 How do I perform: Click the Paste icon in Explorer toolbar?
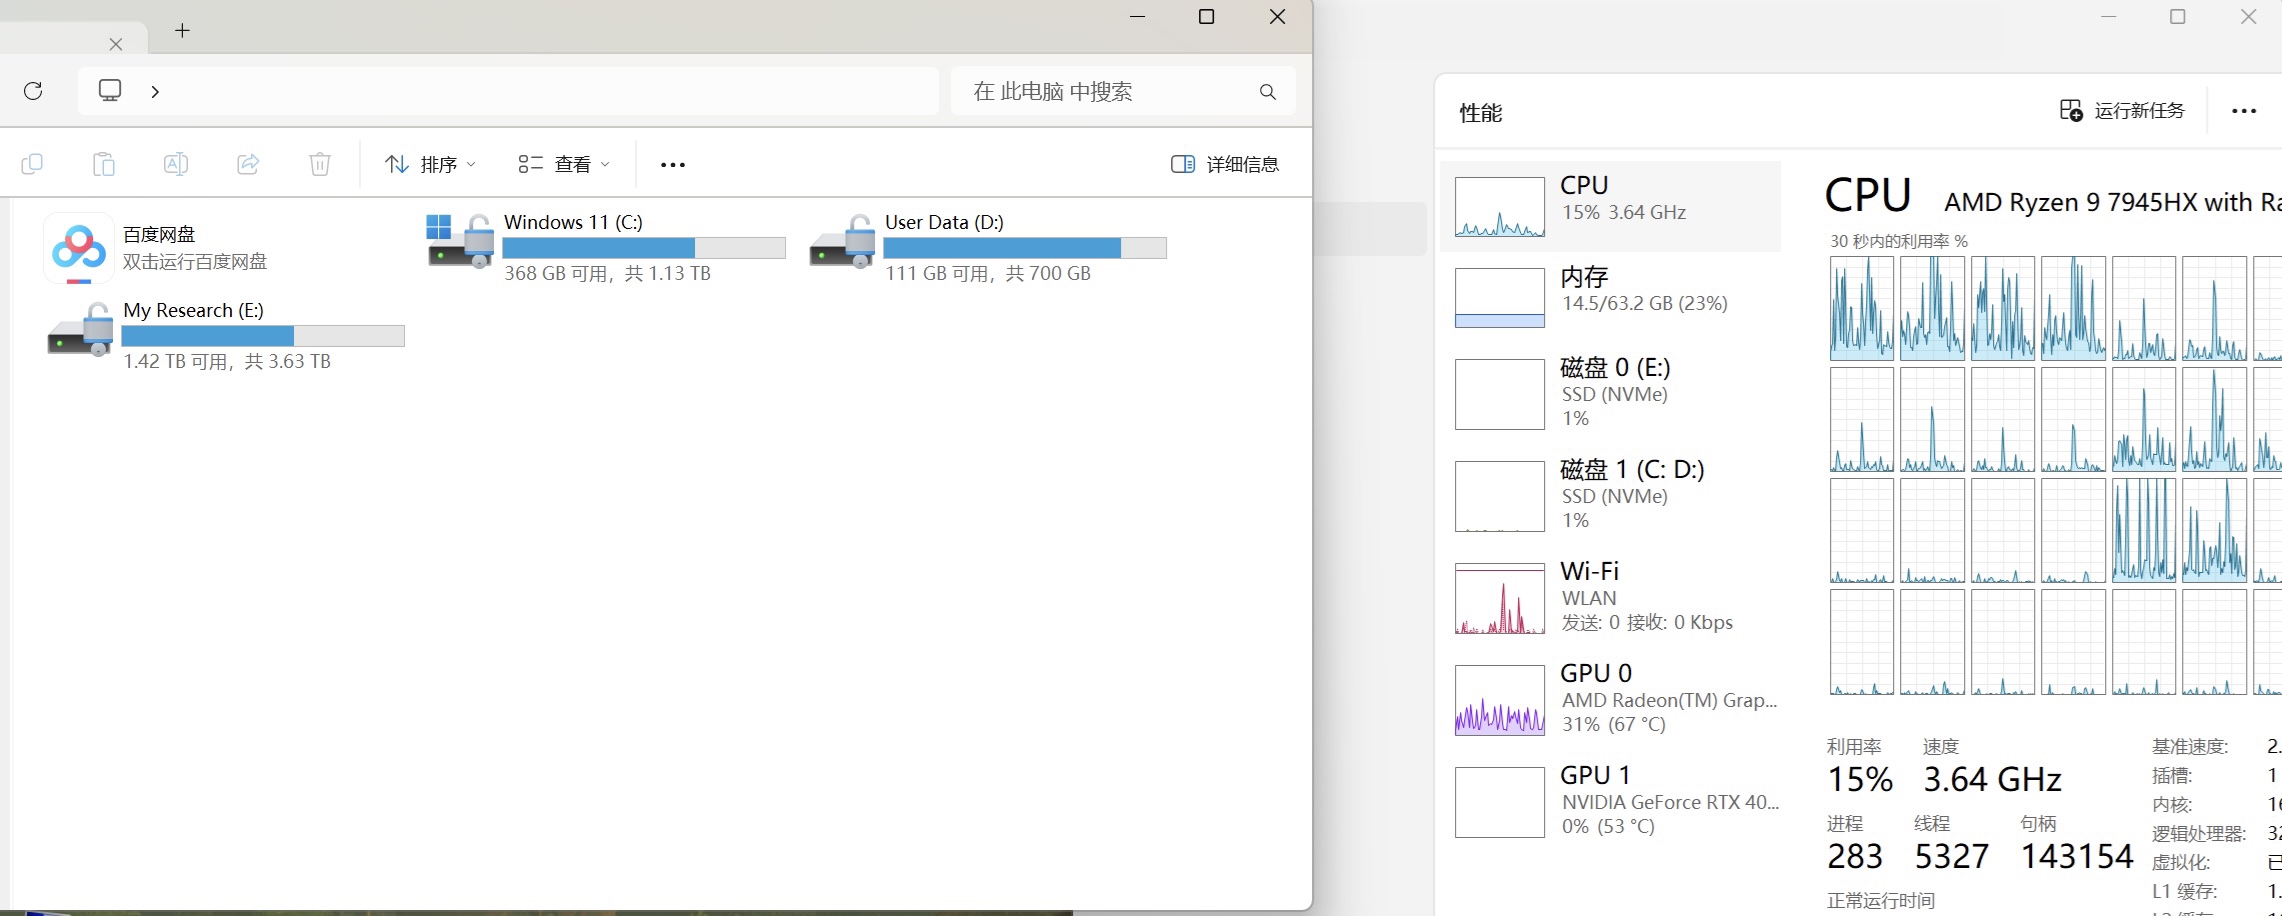pos(104,164)
